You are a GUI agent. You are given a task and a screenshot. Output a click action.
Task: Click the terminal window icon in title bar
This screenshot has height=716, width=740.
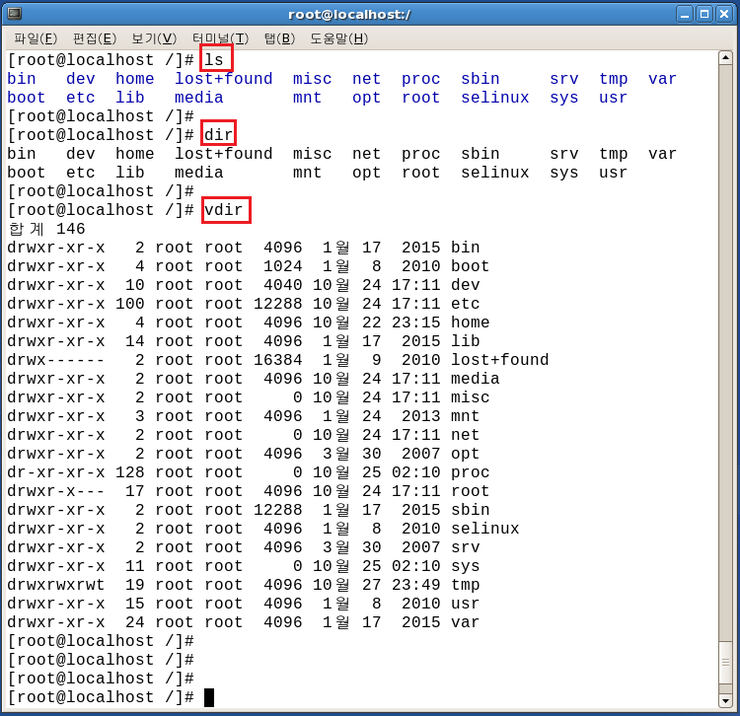pyautogui.click(x=15, y=13)
